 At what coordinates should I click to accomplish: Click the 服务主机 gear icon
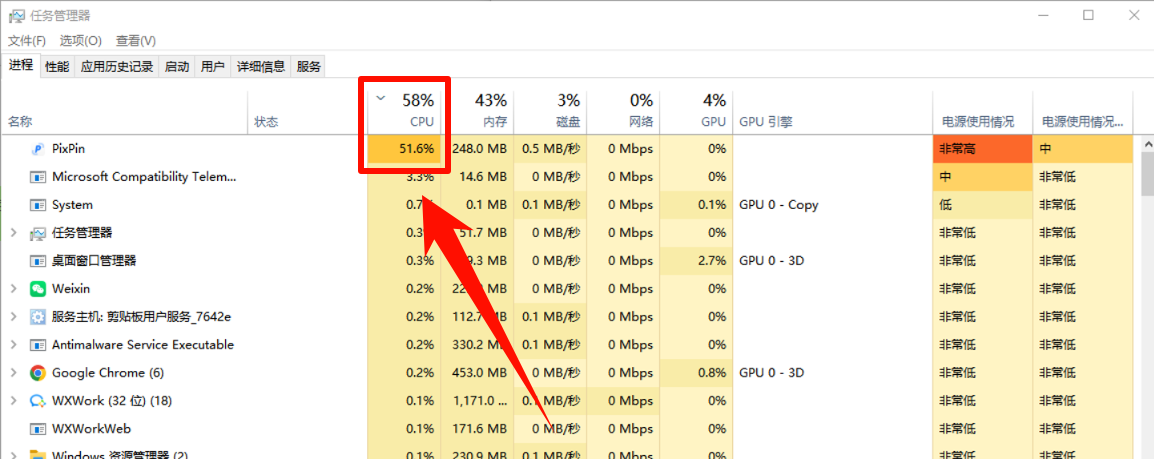click(x=37, y=317)
